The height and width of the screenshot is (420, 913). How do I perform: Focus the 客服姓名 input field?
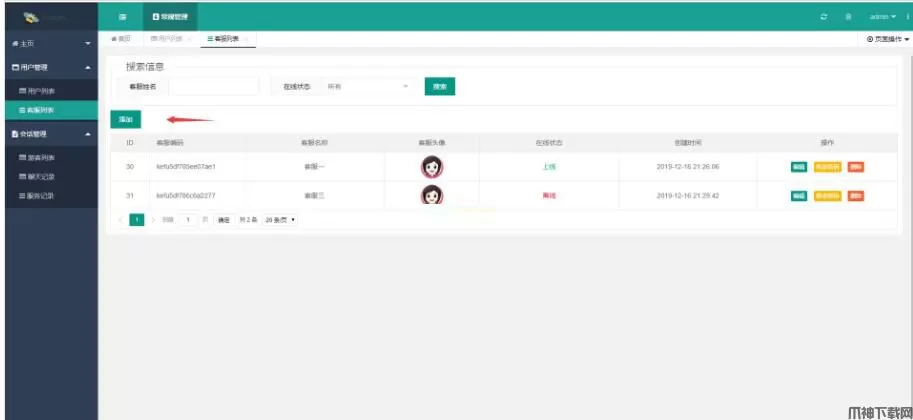(213, 86)
